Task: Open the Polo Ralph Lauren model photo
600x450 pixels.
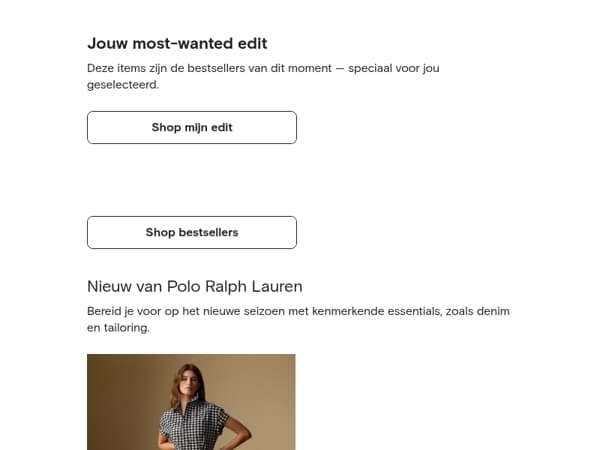Action: click(x=191, y=402)
